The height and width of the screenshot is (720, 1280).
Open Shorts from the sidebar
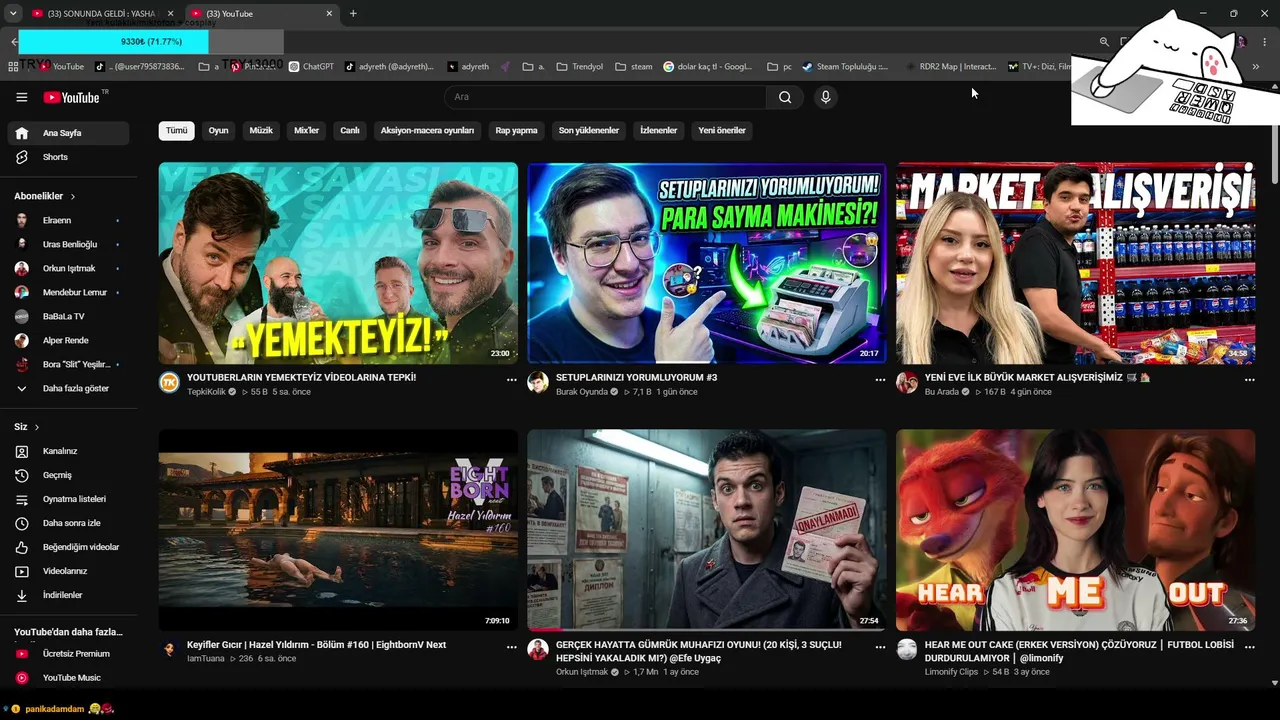pyautogui.click(x=68, y=157)
